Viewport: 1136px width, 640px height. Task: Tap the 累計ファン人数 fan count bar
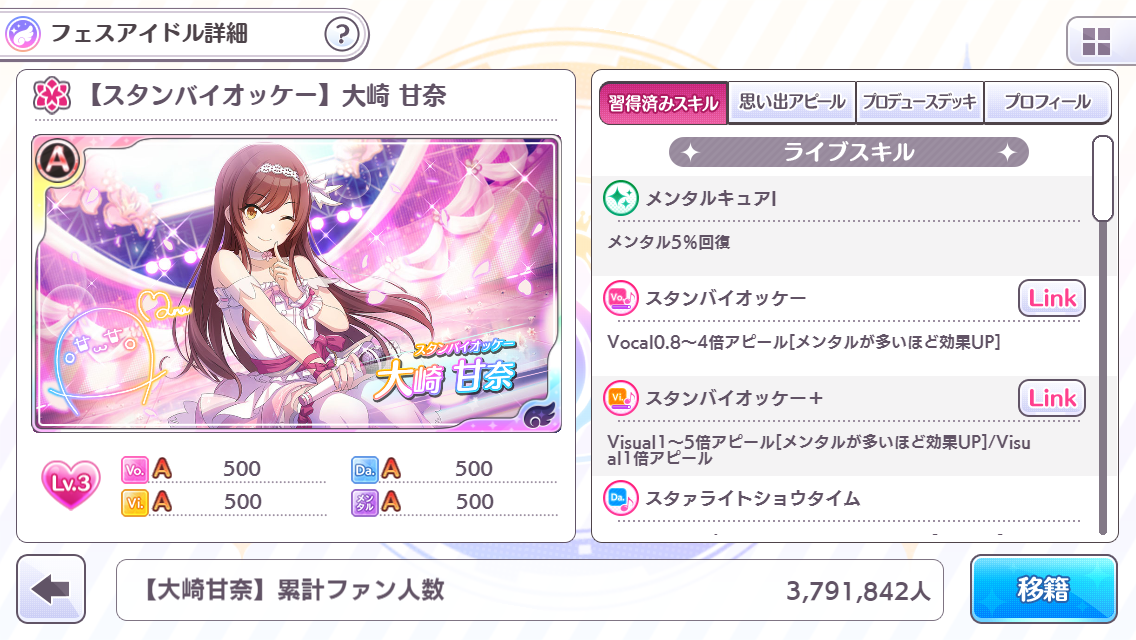click(x=530, y=590)
